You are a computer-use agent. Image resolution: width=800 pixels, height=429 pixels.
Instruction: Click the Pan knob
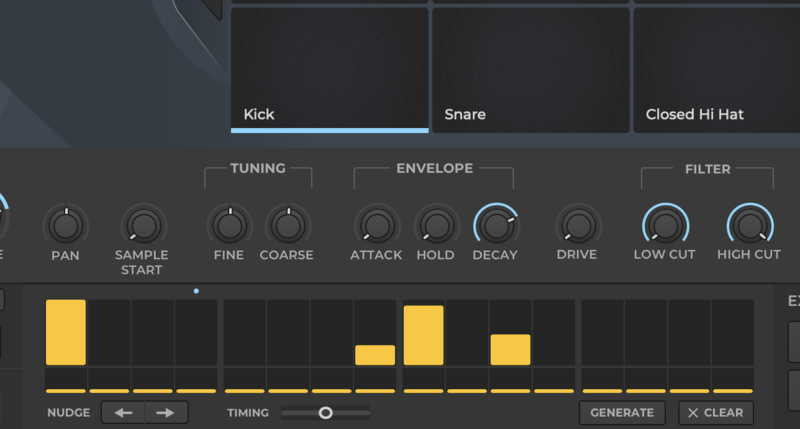pyautogui.click(x=65, y=224)
